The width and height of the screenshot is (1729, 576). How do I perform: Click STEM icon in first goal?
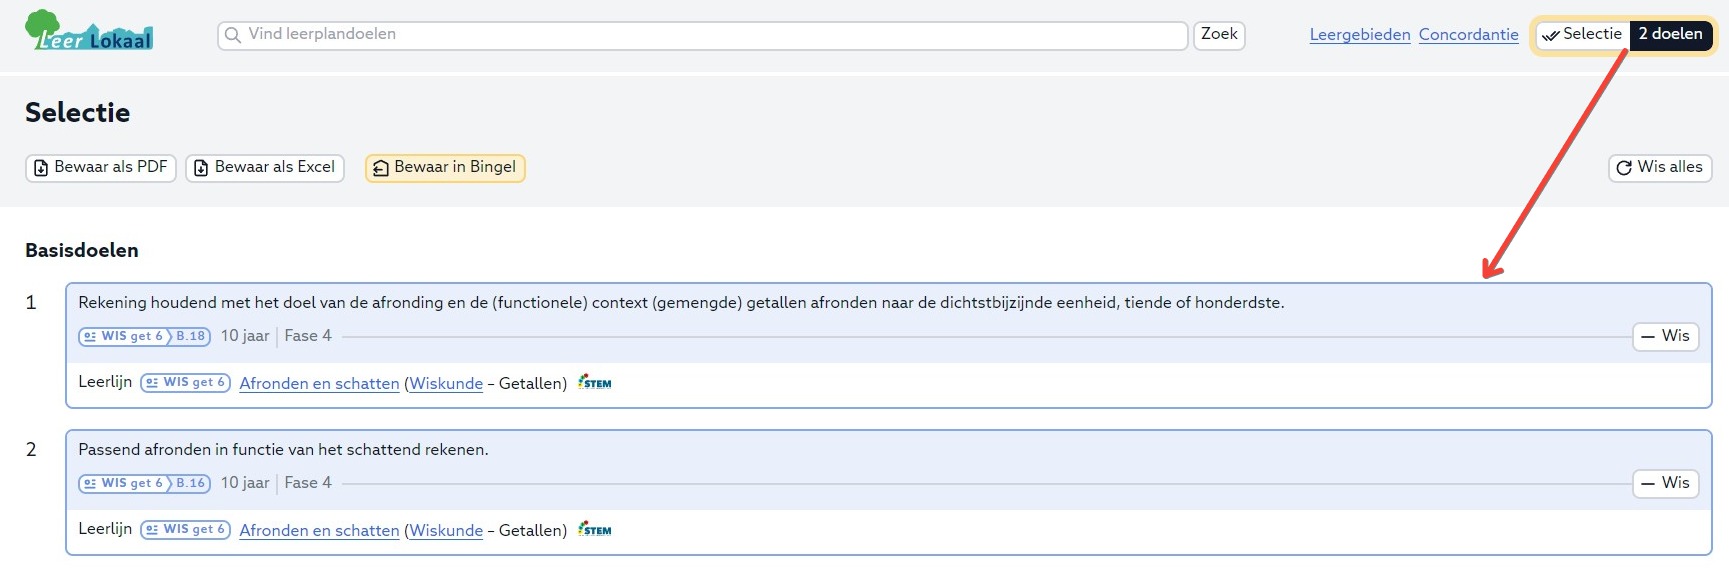pyautogui.click(x=595, y=383)
